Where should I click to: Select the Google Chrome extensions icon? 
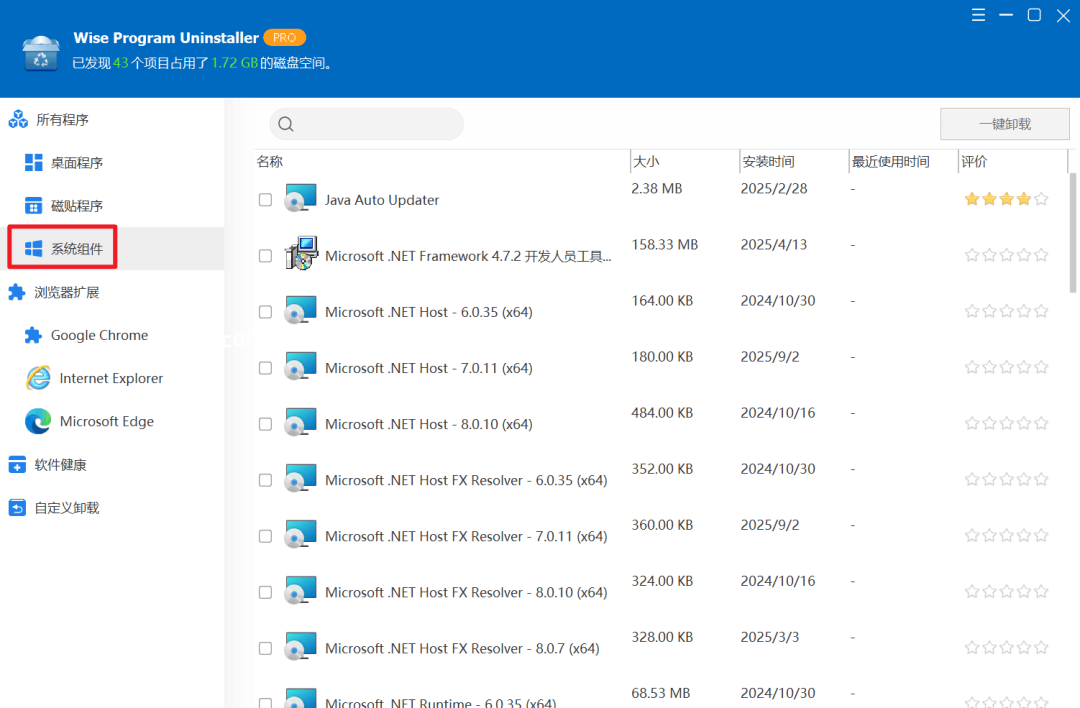coord(33,336)
